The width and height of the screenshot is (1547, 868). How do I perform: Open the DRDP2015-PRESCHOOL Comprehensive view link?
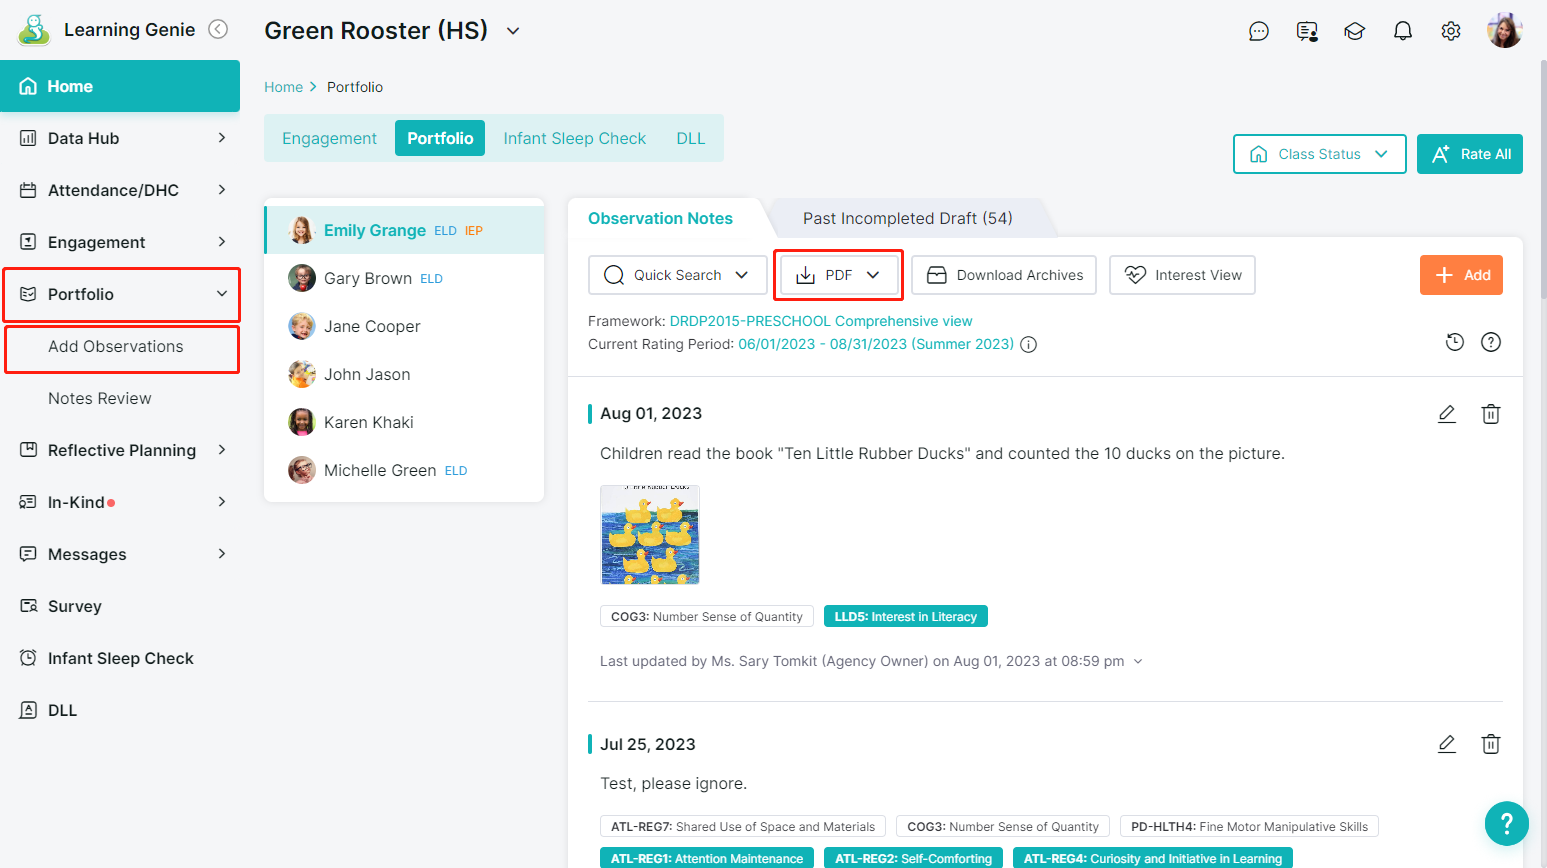[x=820, y=321]
